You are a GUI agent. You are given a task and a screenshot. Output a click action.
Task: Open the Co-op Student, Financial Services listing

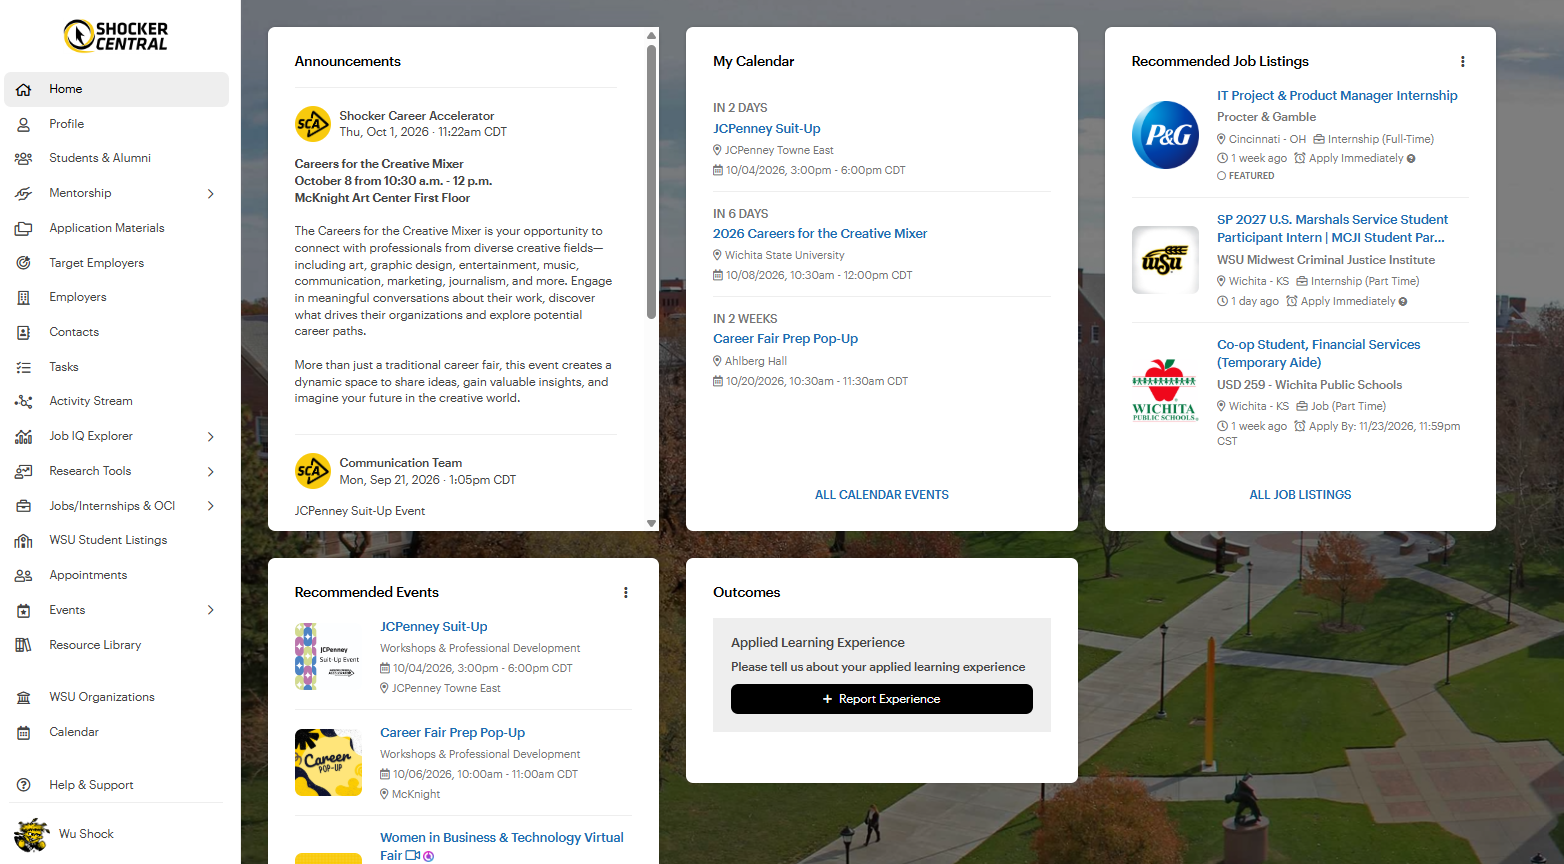tap(1318, 354)
